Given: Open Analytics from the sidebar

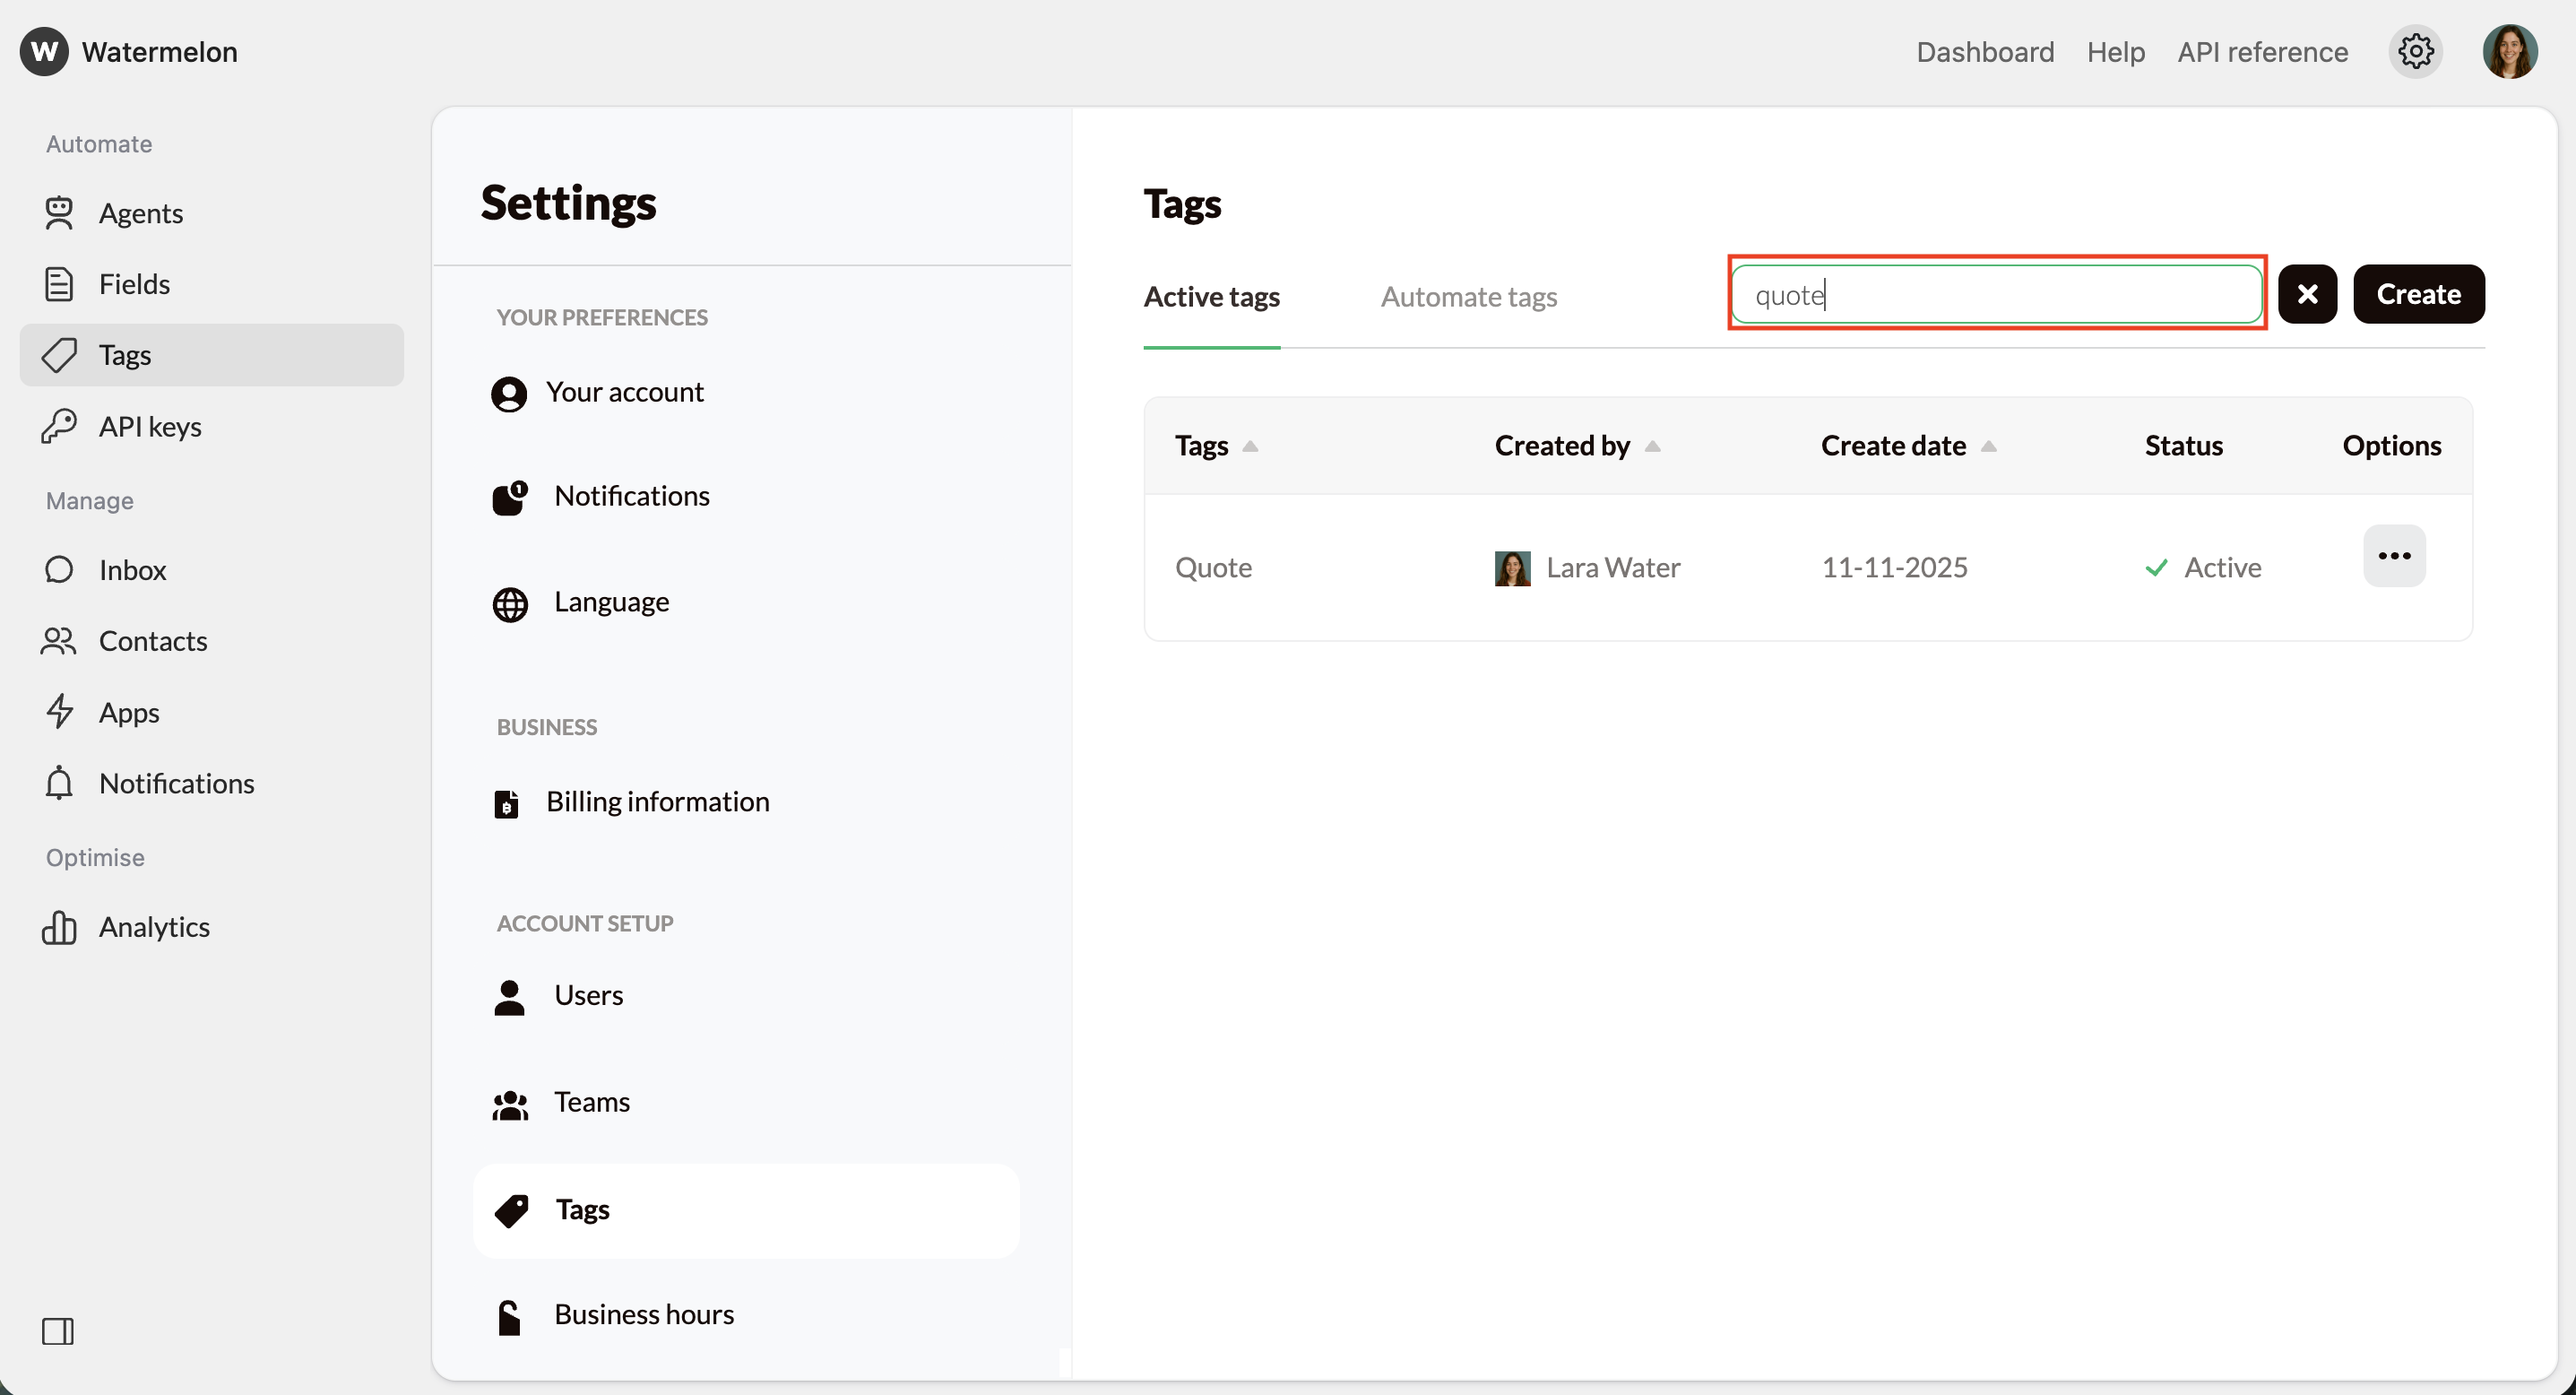Looking at the screenshot, I should click(x=154, y=927).
